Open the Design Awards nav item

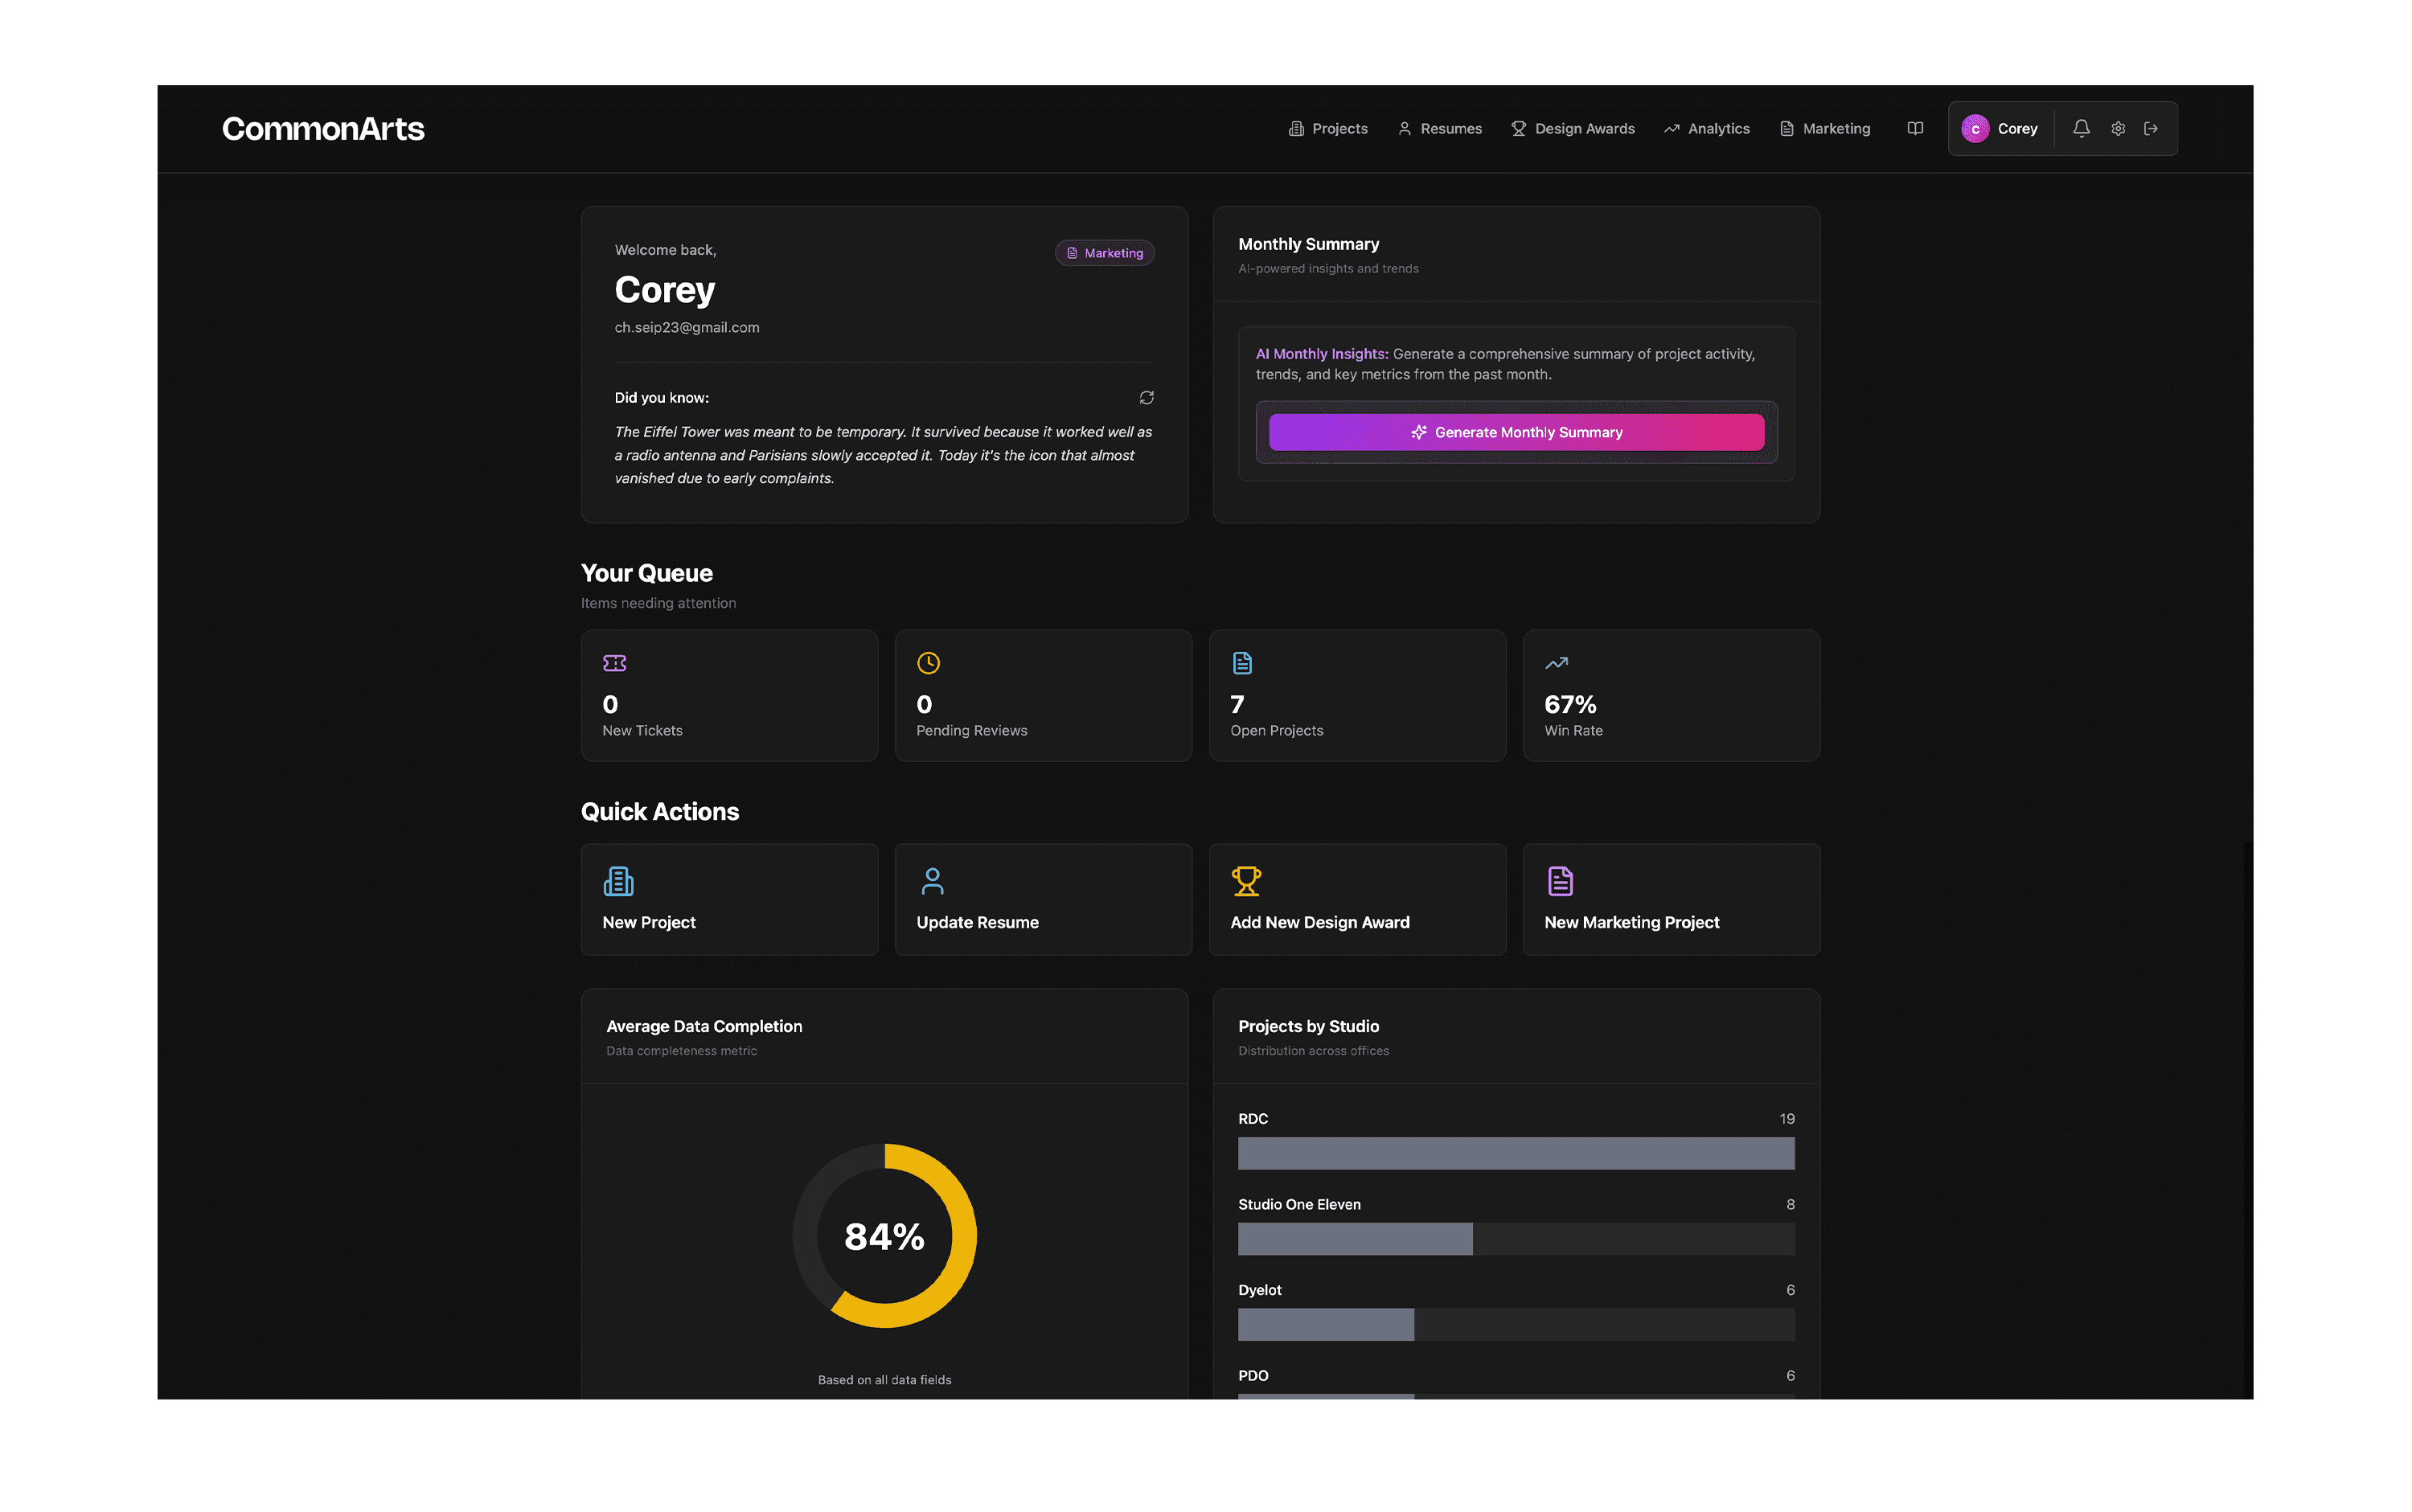[x=1572, y=128]
